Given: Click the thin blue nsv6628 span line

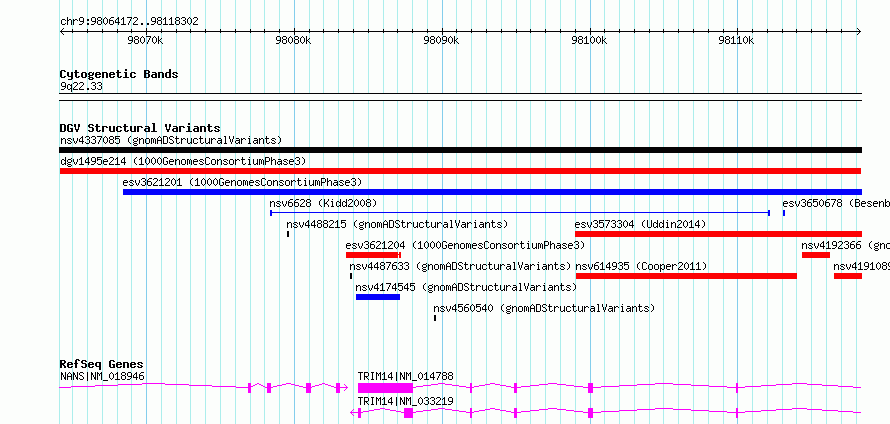Looking at the screenshot, I should [520, 213].
